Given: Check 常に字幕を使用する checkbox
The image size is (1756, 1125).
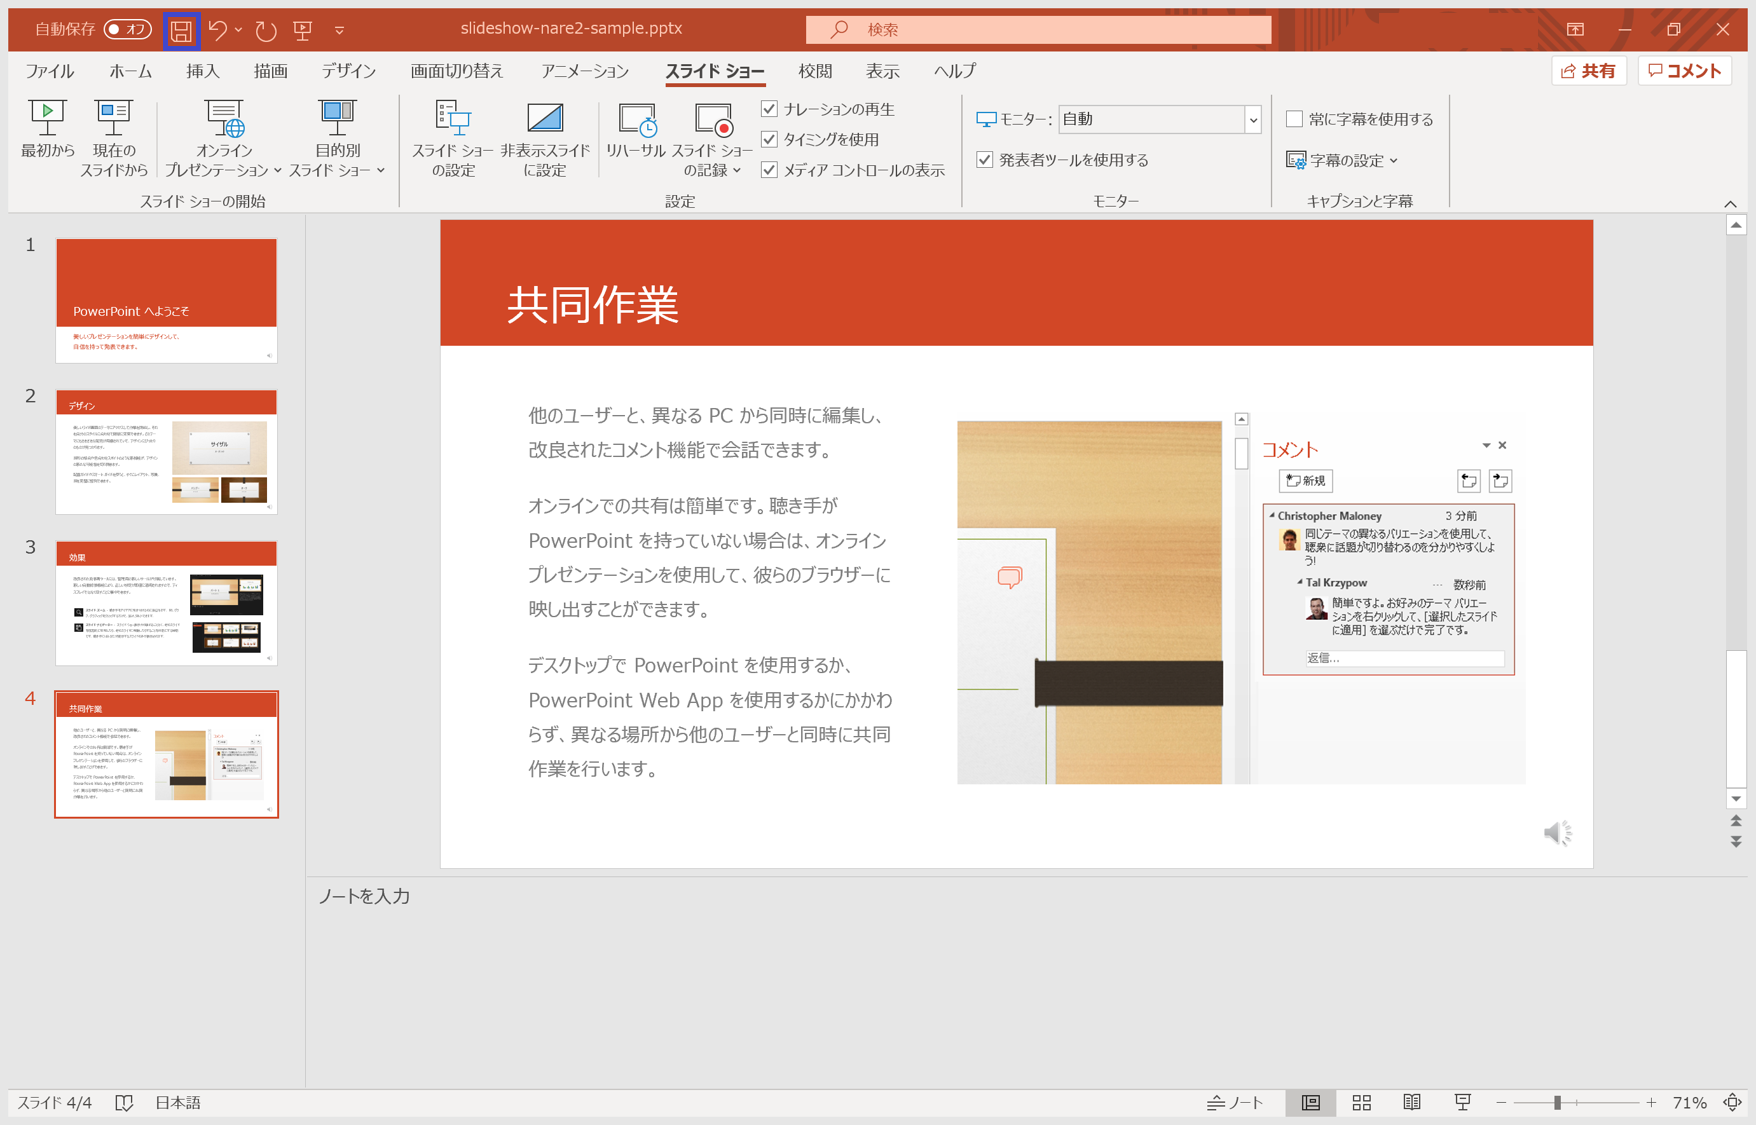Looking at the screenshot, I should [x=1294, y=119].
